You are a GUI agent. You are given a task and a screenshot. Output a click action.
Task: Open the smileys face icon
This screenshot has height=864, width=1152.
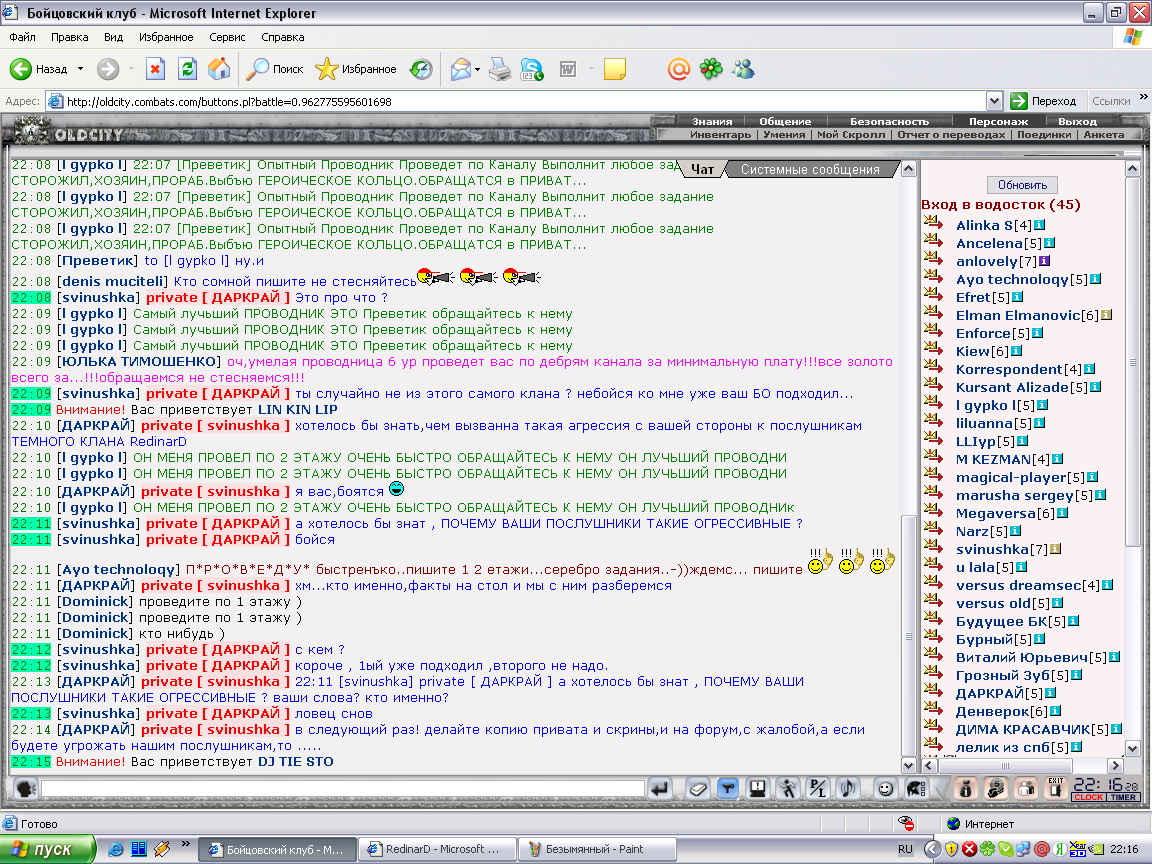click(x=886, y=788)
